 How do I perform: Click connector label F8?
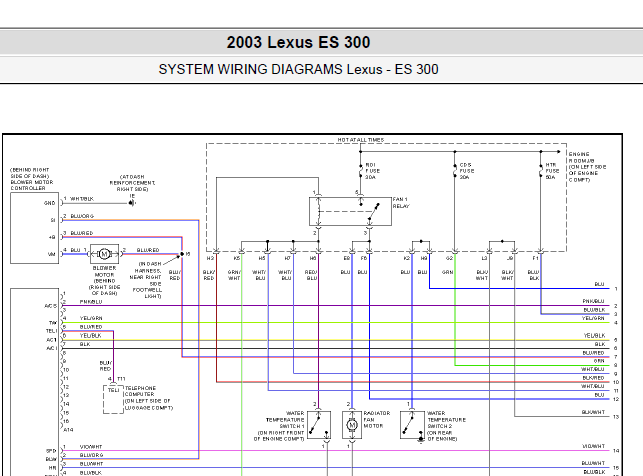tap(364, 258)
